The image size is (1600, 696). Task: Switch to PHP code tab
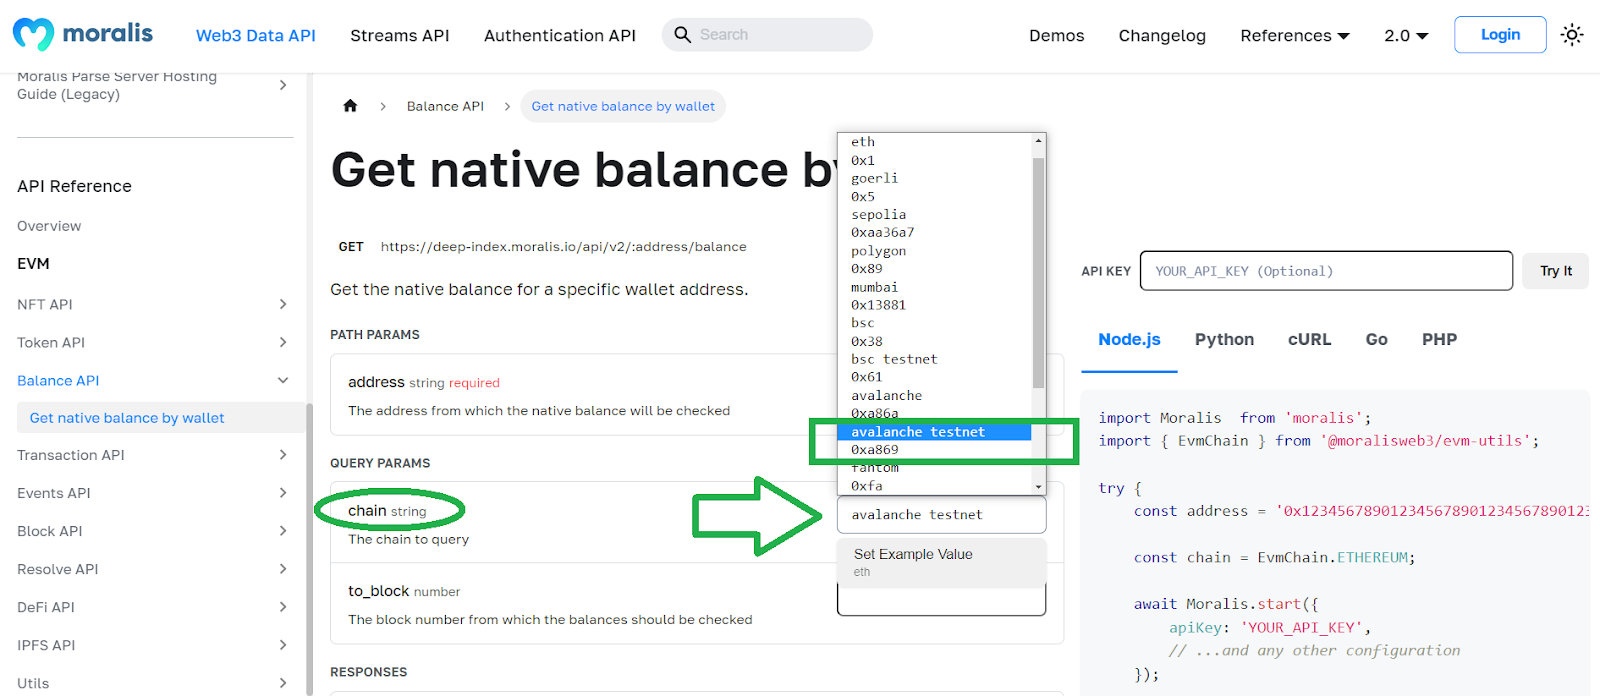pyautogui.click(x=1439, y=340)
